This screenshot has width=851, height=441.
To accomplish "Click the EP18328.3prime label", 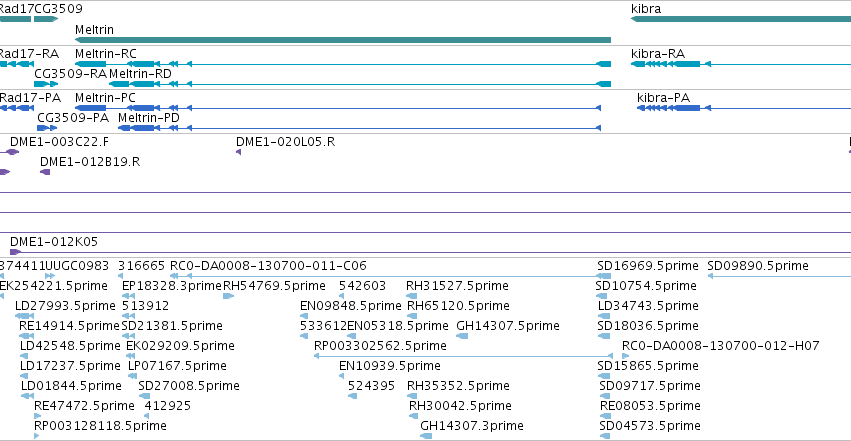I will coord(172,286).
